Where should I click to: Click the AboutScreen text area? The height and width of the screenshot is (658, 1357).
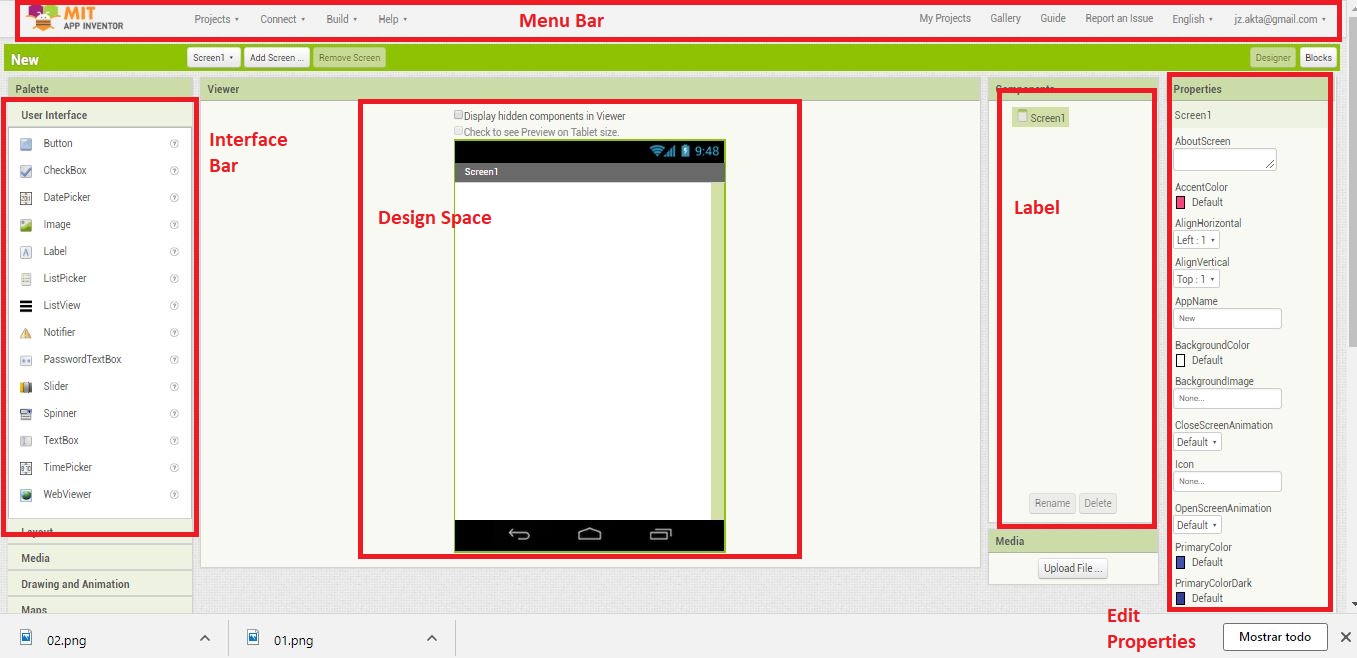point(1225,160)
